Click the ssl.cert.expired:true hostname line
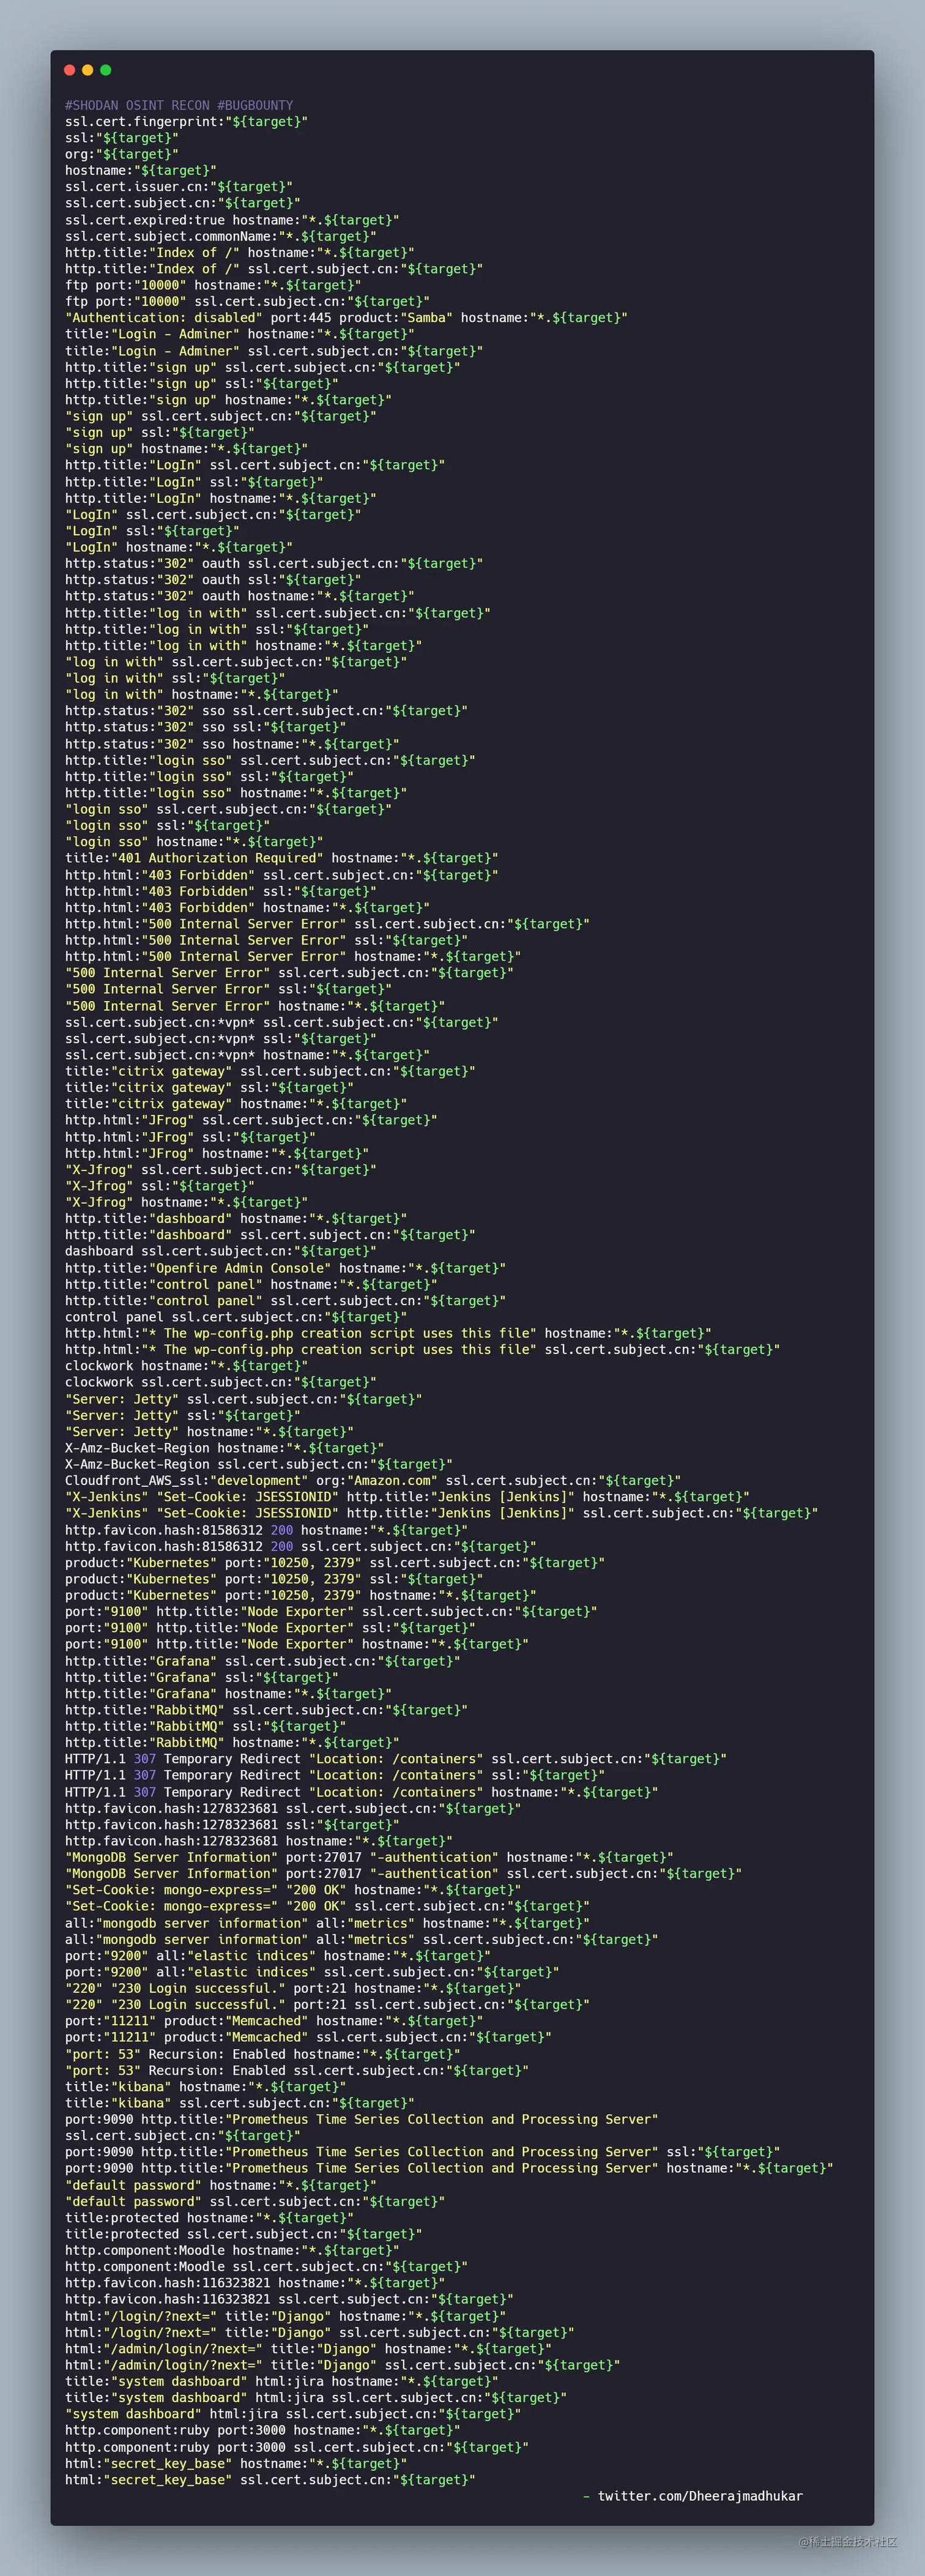 click(232, 220)
